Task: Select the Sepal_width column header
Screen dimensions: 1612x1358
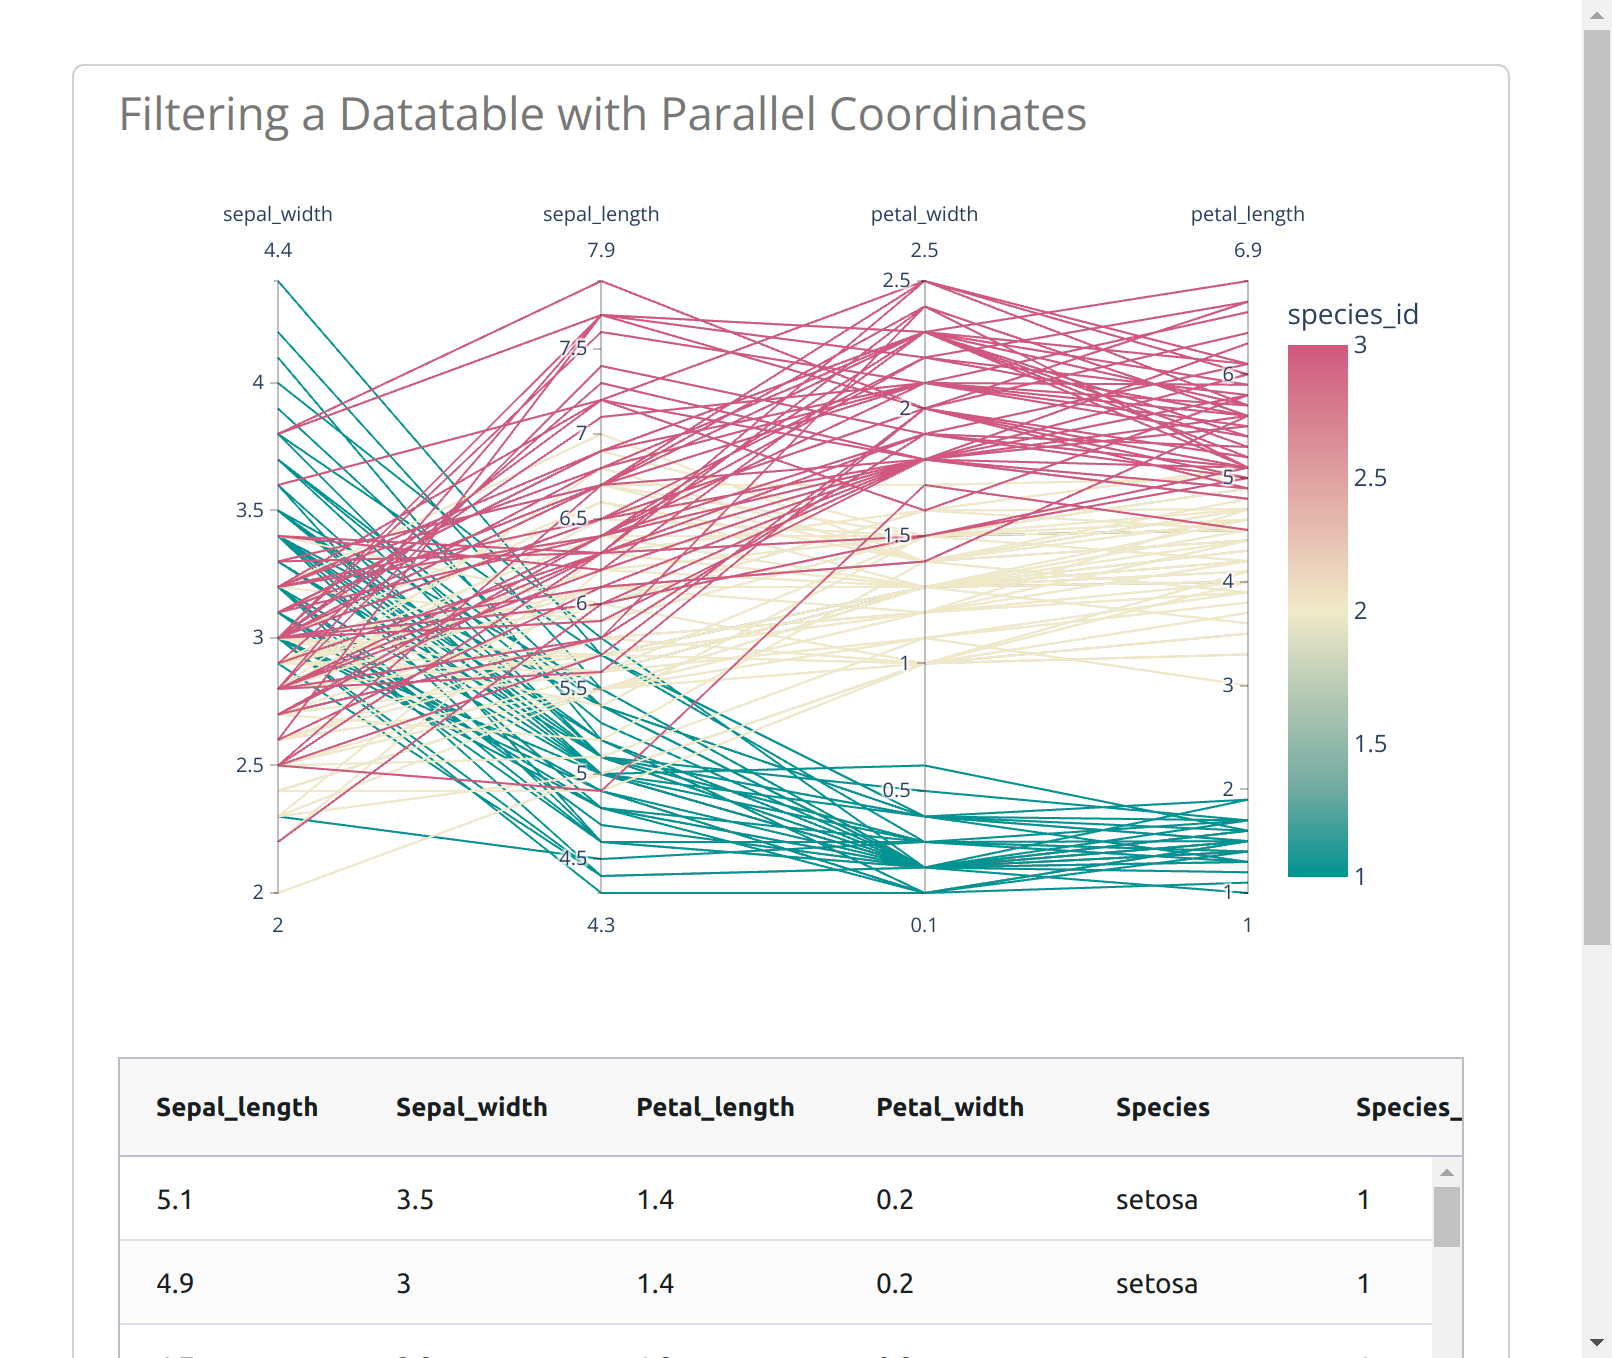Action: (471, 1107)
